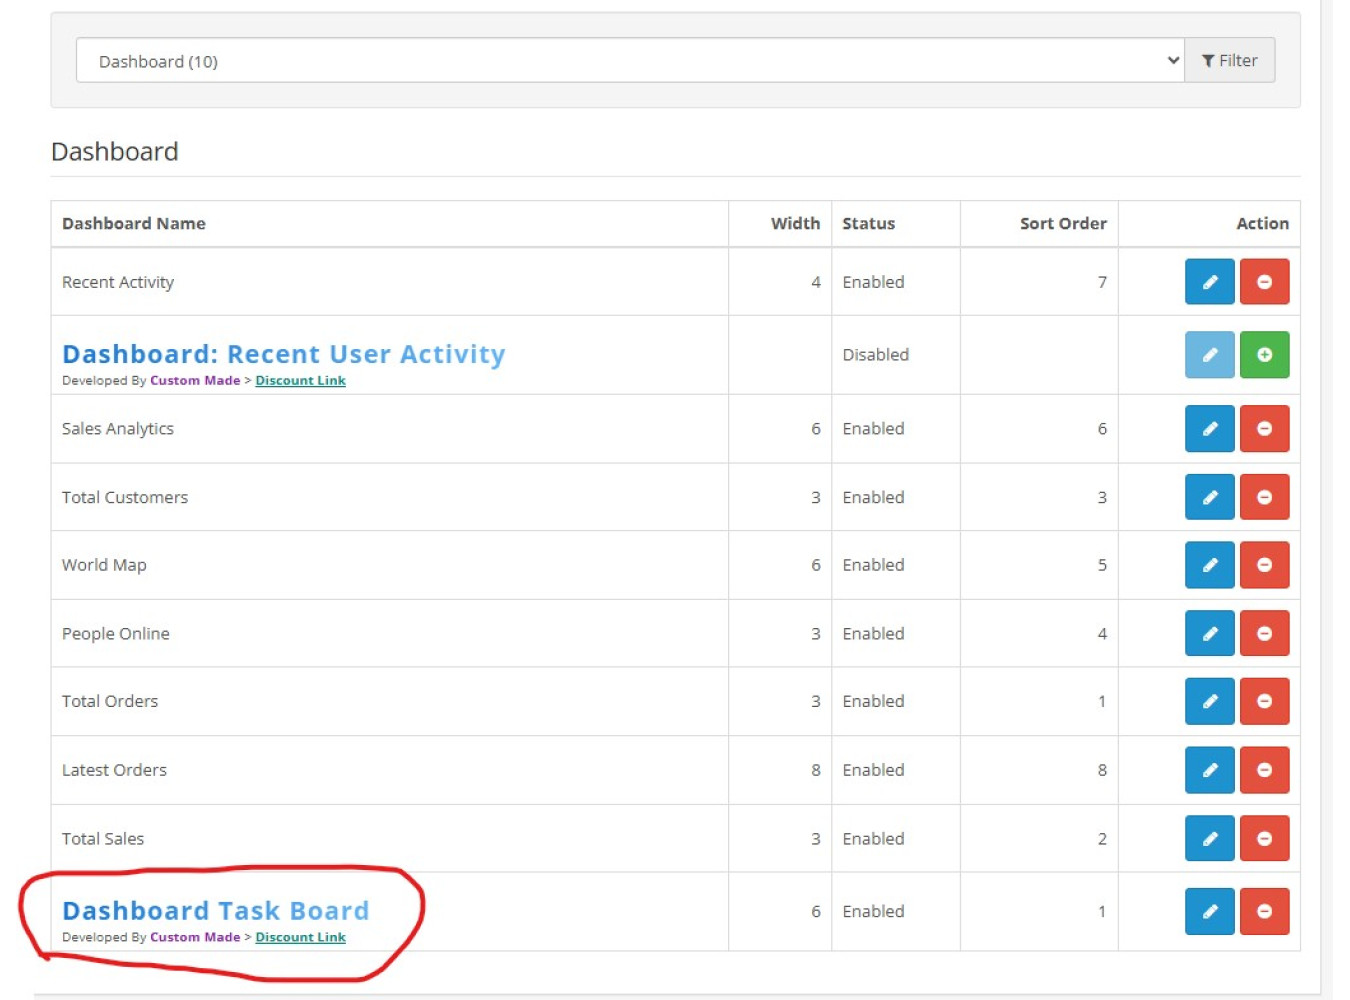Click the Filter button
The height and width of the screenshot is (1000, 1350).
pos(1229,61)
